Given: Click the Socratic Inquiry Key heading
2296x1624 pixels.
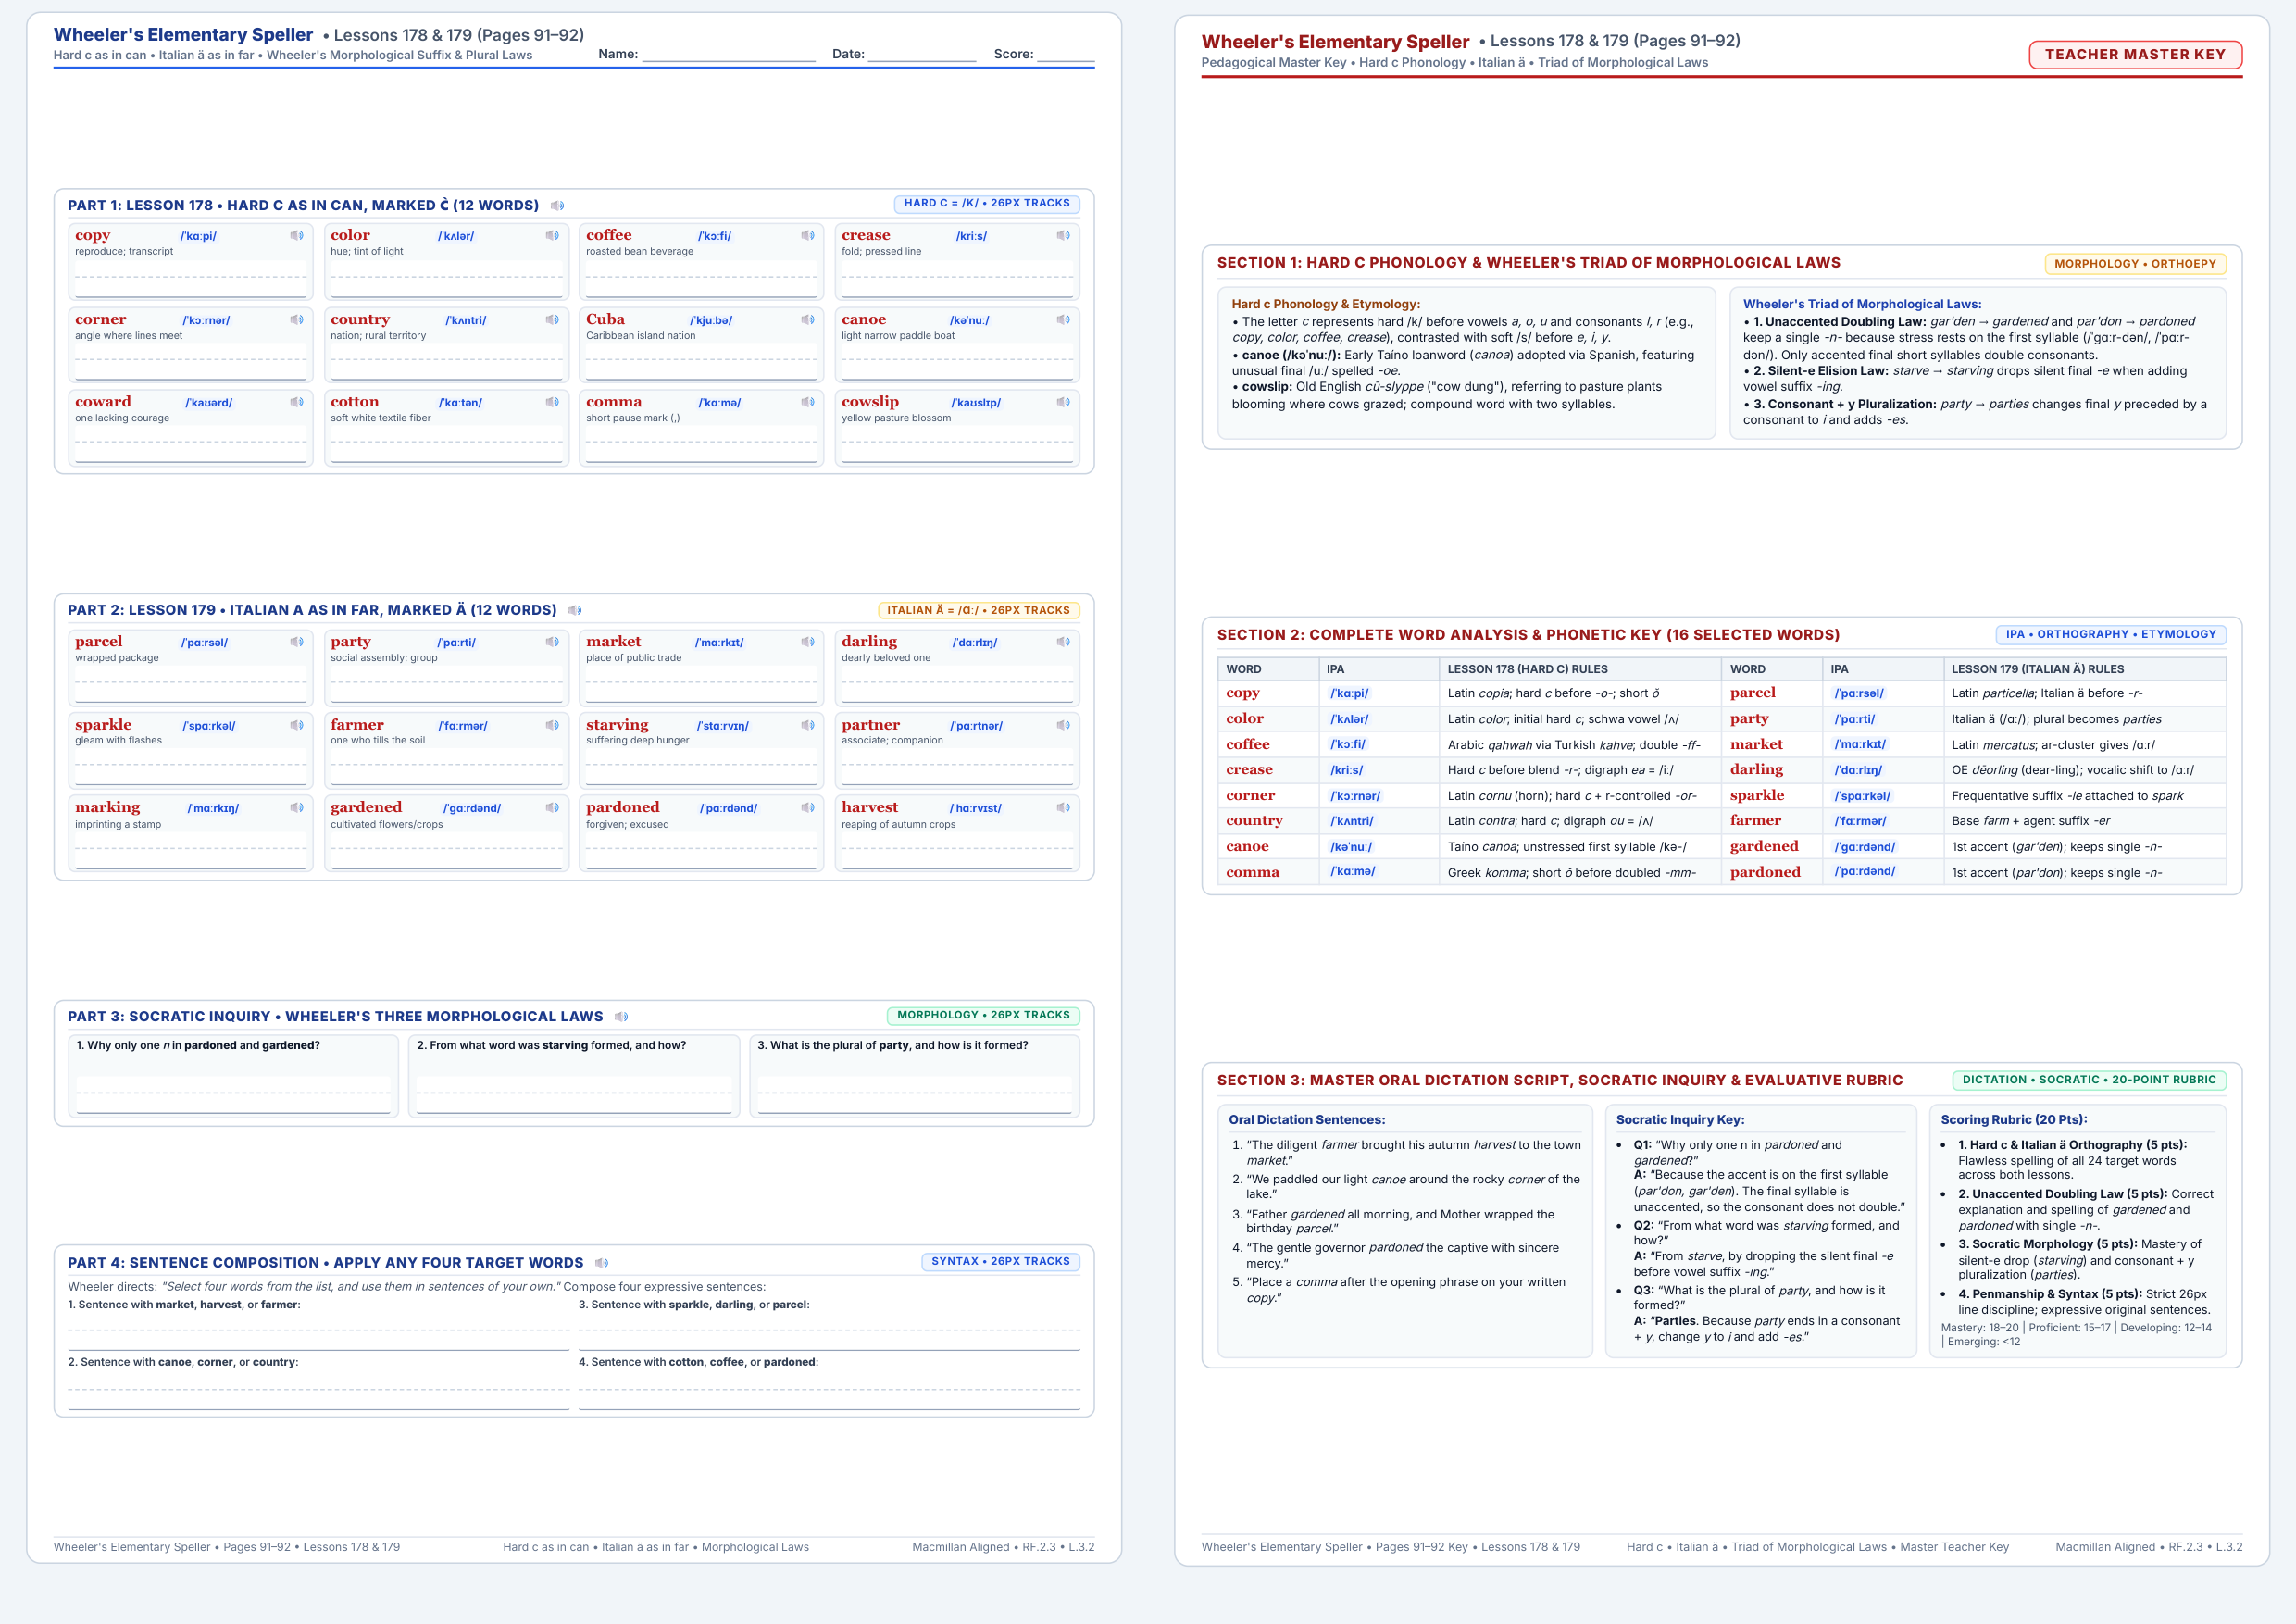Looking at the screenshot, I should (x=1680, y=1120).
